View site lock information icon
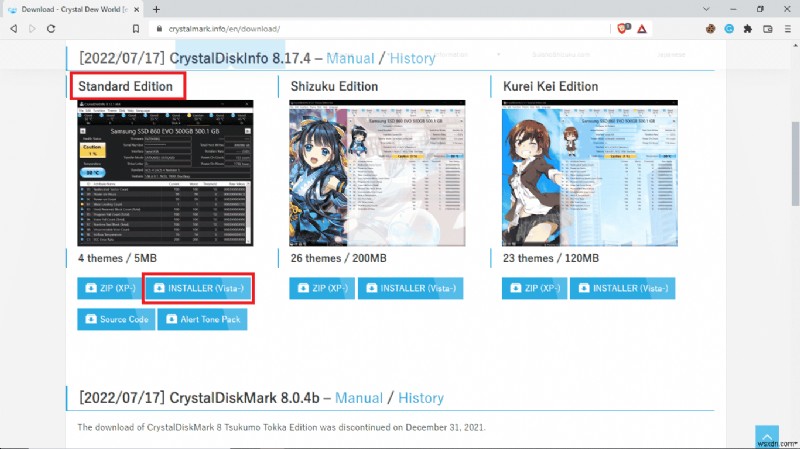Screen dimensions: 800x449 (x=159, y=29)
